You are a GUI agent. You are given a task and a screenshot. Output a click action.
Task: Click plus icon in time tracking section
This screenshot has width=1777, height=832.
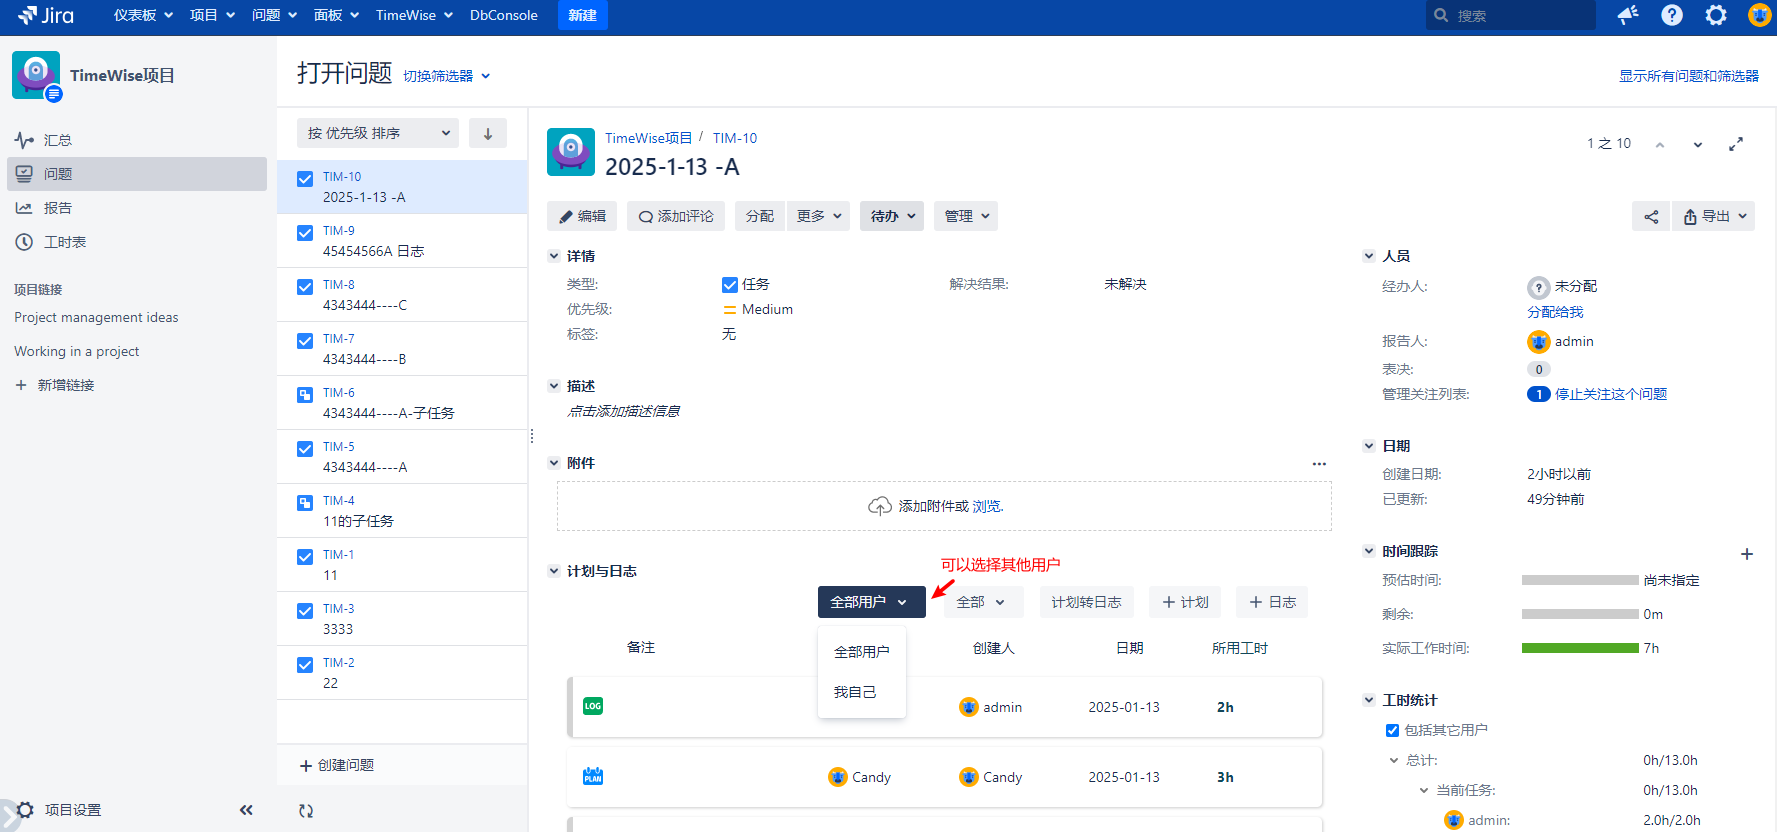tap(1747, 554)
